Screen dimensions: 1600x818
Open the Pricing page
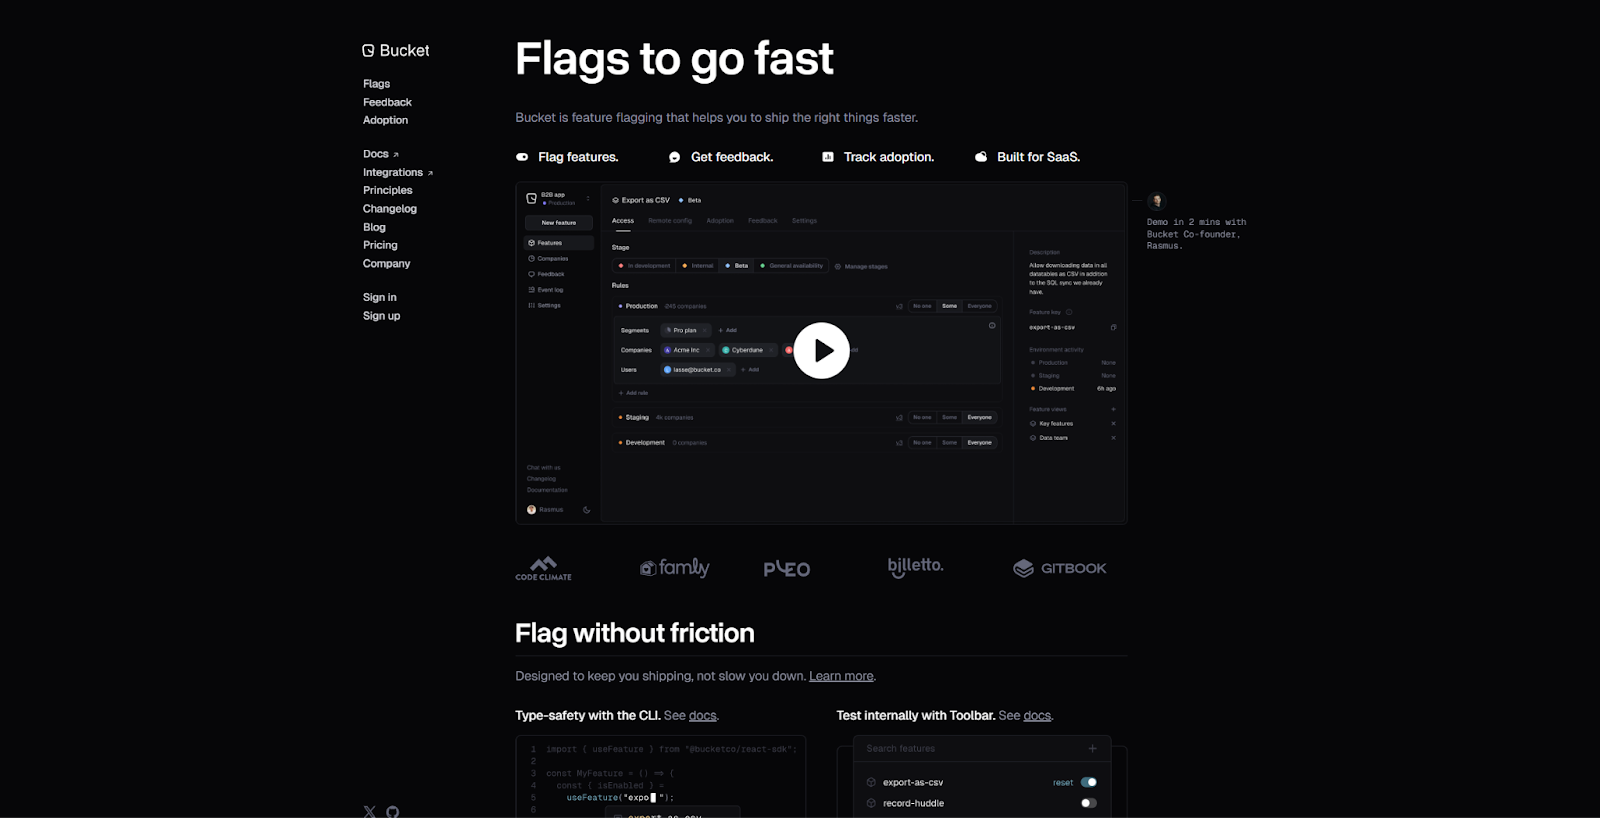[380, 245]
